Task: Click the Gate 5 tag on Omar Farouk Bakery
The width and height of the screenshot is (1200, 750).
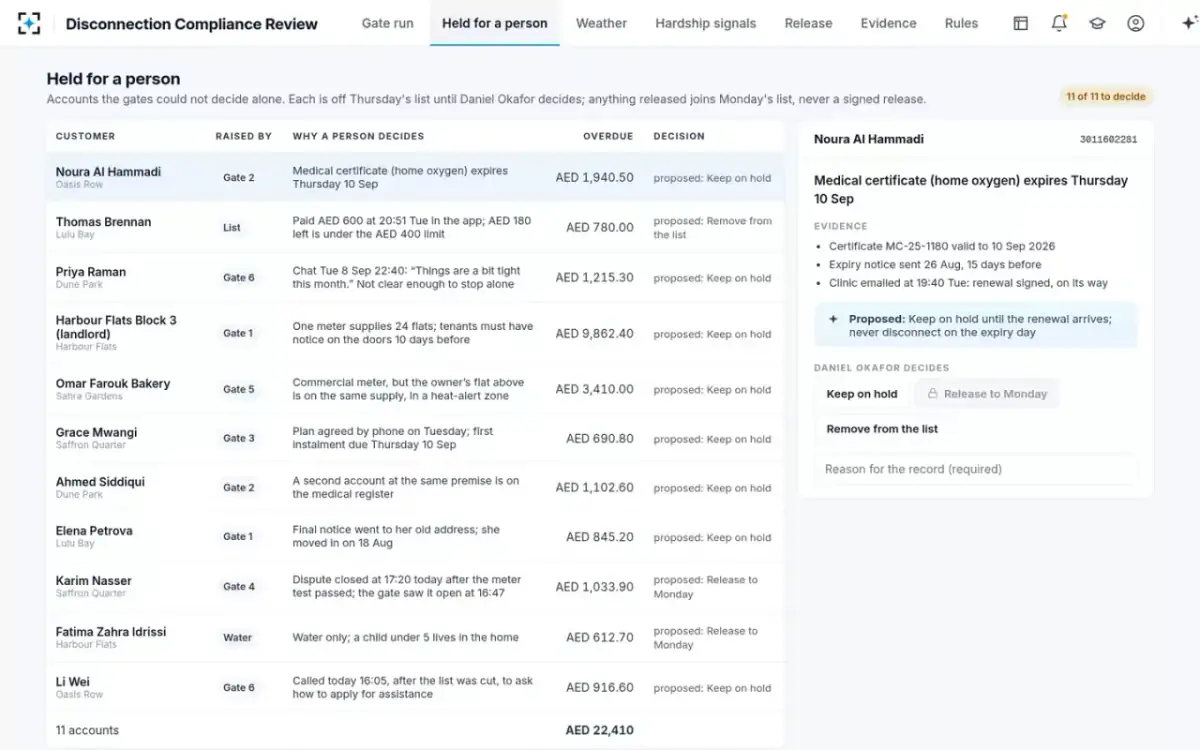Action: click(239, 389)
